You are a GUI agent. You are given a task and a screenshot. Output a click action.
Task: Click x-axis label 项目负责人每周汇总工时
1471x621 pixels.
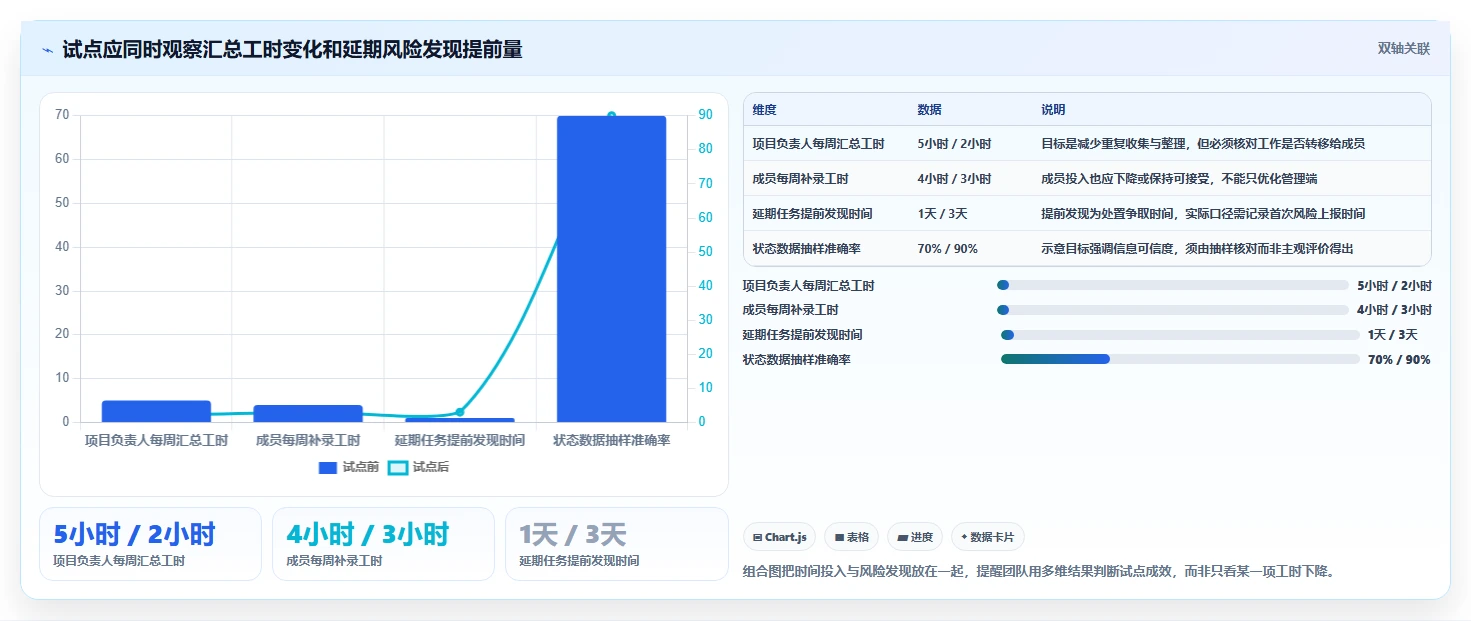tap(156, 440)
